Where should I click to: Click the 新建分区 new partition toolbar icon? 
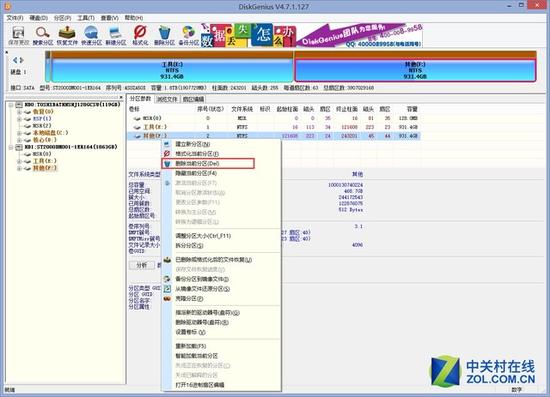coord(116,35)
